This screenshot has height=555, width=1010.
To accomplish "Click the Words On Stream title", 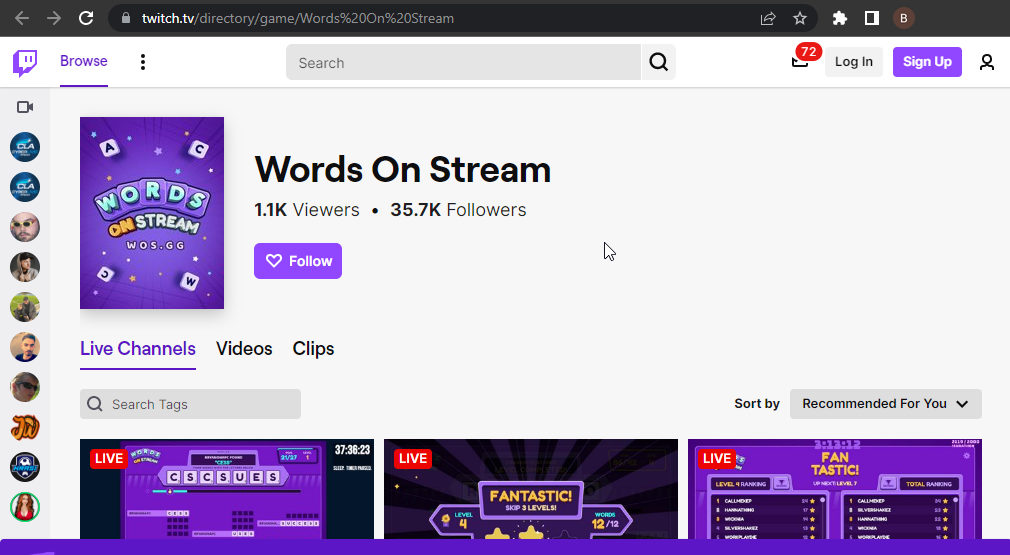I will [x=403, y=169].
